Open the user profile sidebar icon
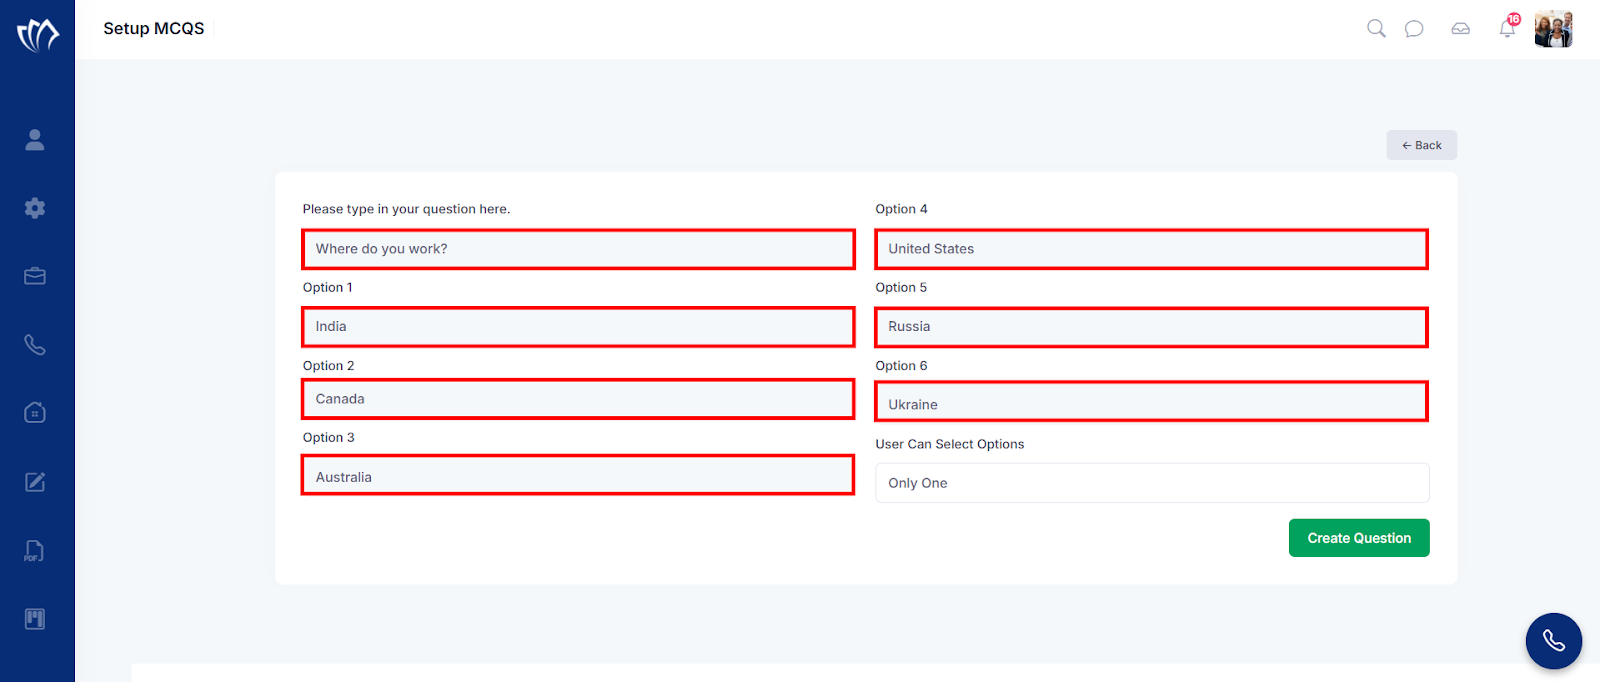The height and width of the screenshot is (682, 1600). point(35,140)
